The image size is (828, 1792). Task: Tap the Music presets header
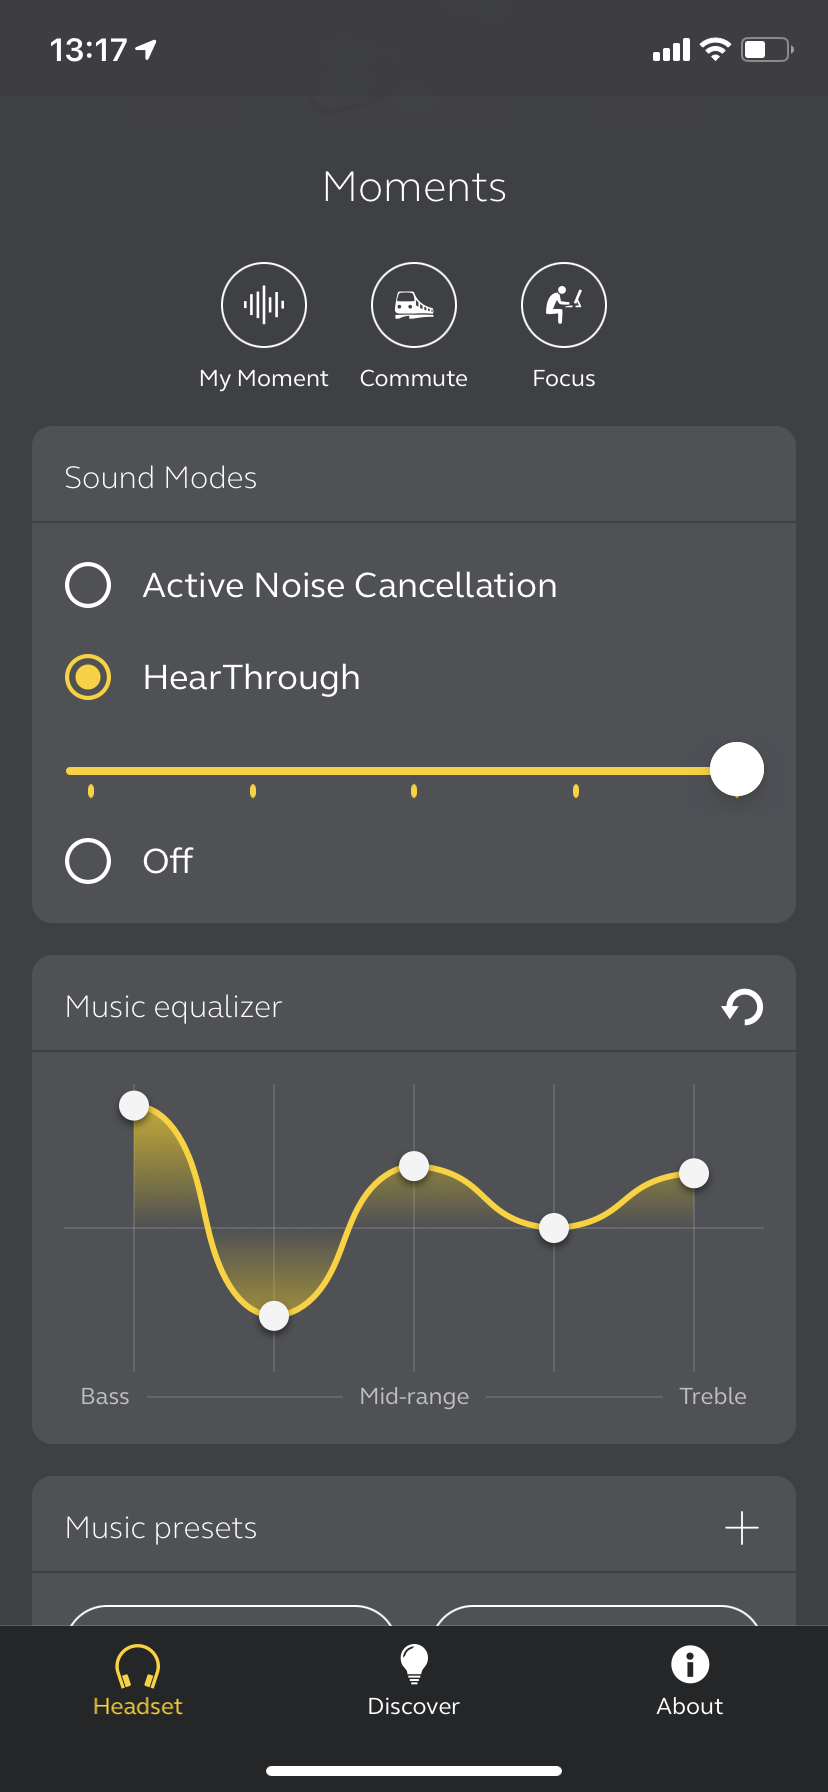162,1528
